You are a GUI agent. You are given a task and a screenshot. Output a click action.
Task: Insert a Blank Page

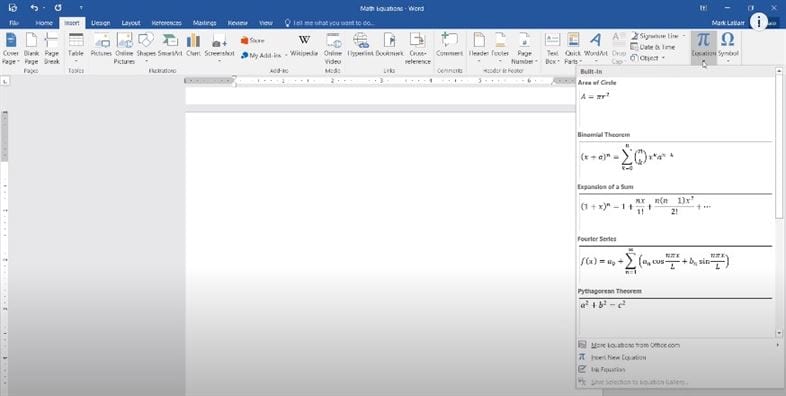point(31,49)
